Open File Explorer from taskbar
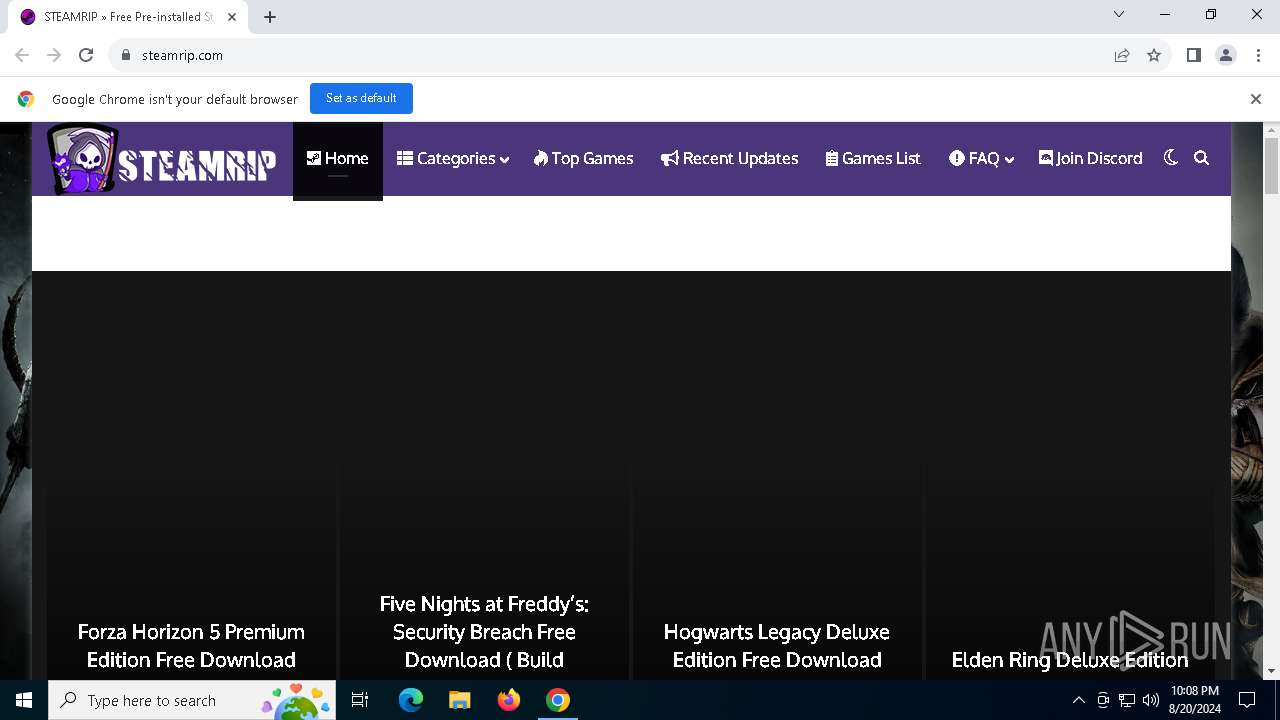The width and height of the screenshot is (1280, 720). [x=459, y=700]
